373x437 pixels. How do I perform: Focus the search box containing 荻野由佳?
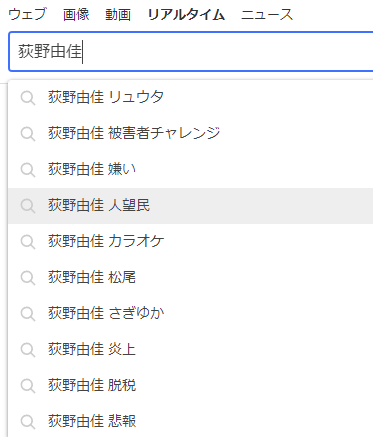[191, 52]
